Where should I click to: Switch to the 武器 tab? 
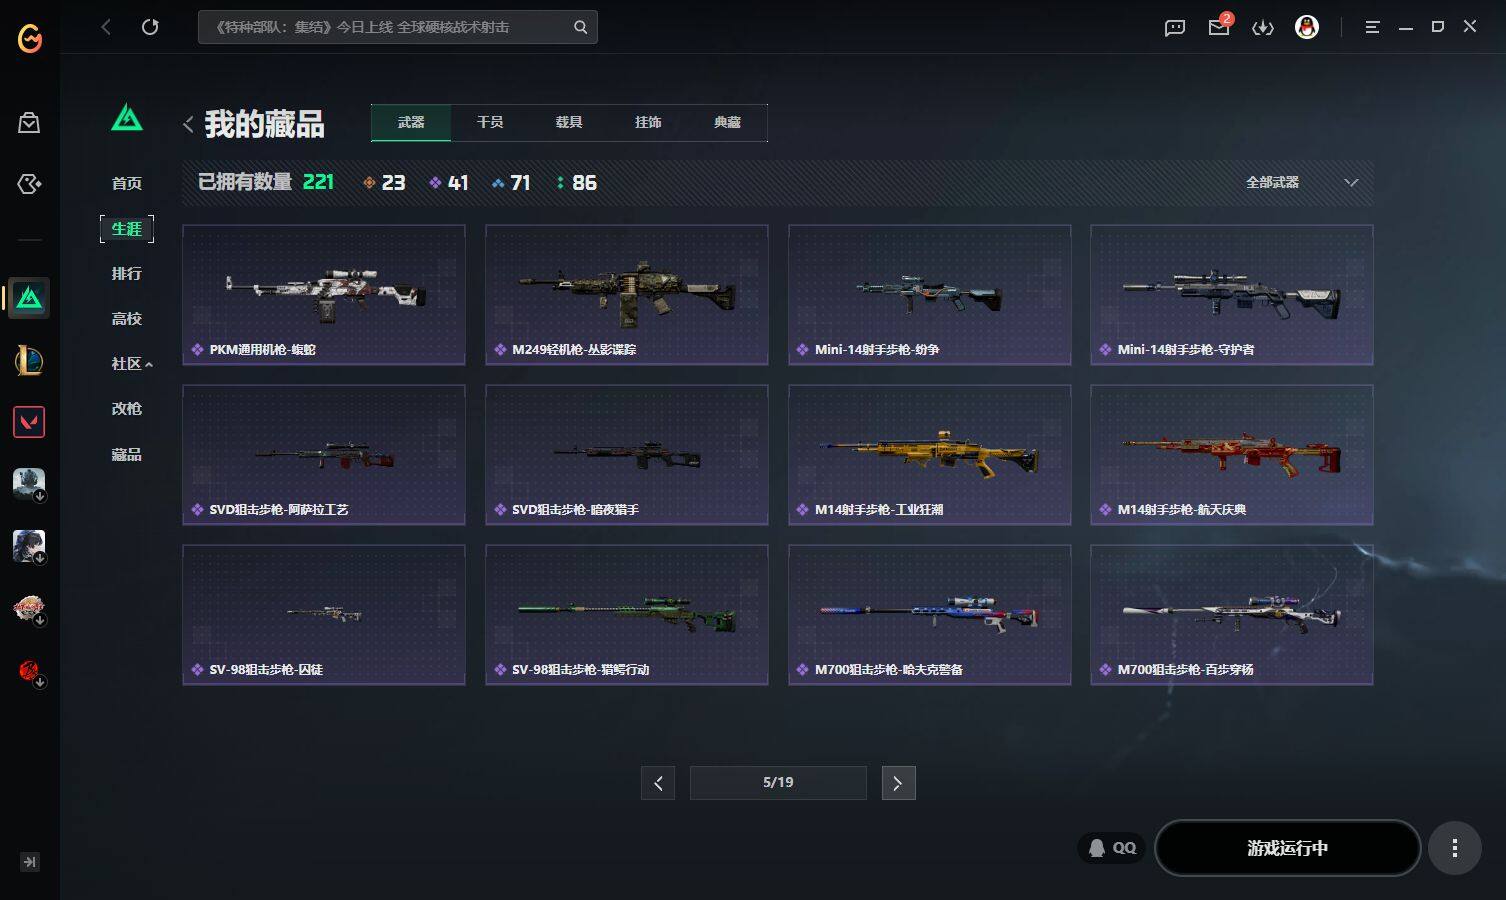tap(411, 123)
